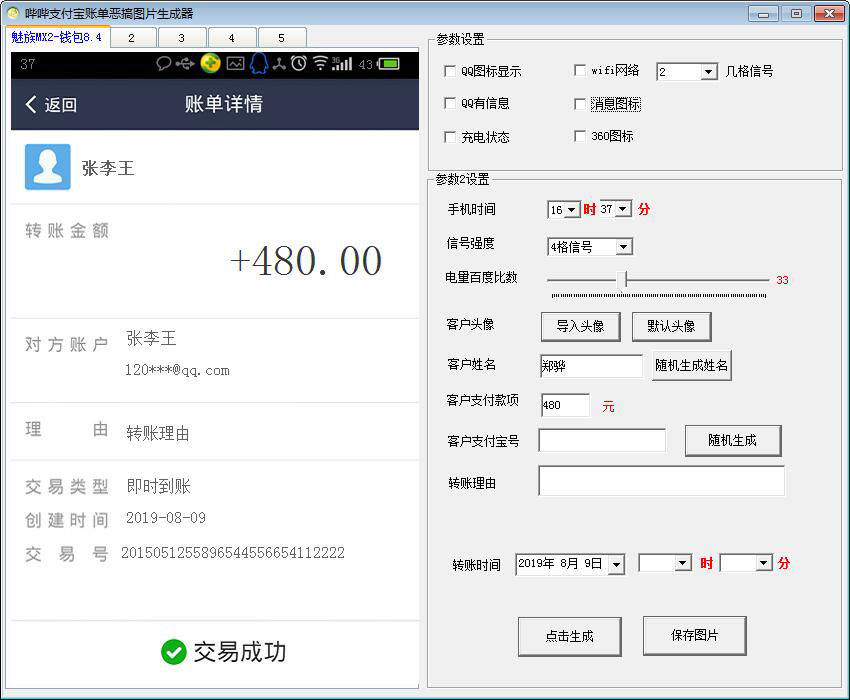850x700 pixels.
Task: Click the +480.00 amount in the preview
Action: 306,261
